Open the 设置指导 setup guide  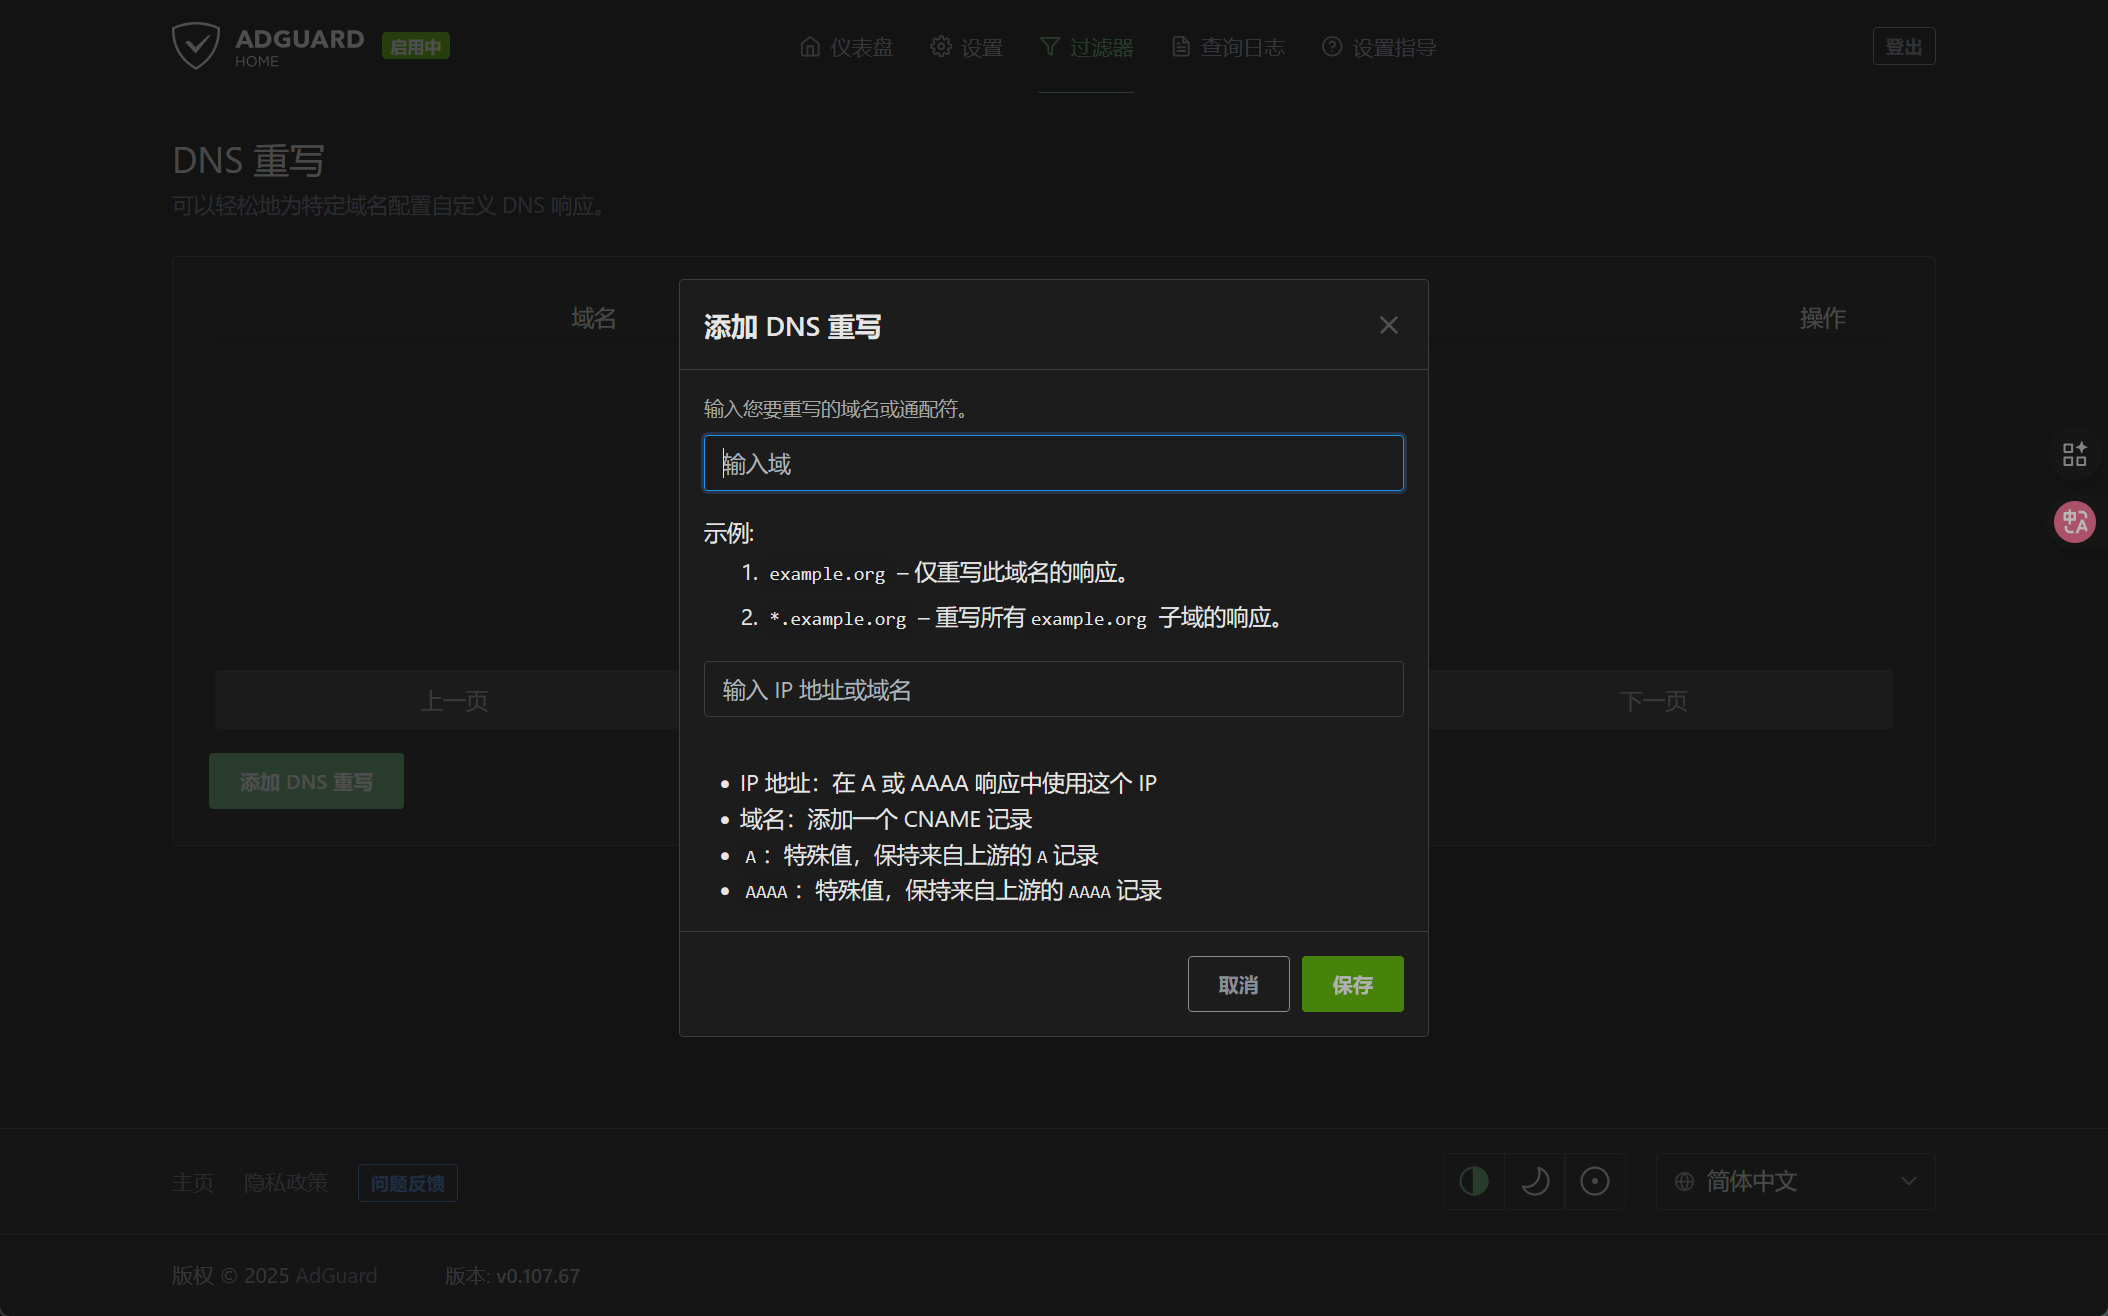tap(1379, 47)
